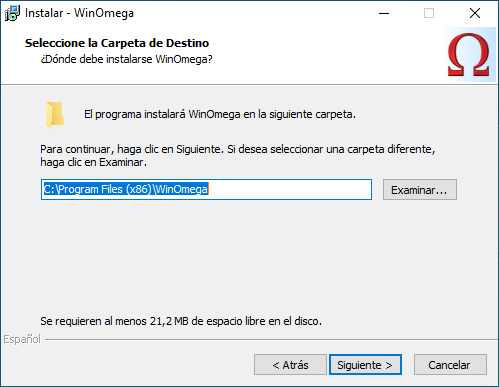Click the destination folder path field
This screenshot has width=499, height=387.
point(206,190)
